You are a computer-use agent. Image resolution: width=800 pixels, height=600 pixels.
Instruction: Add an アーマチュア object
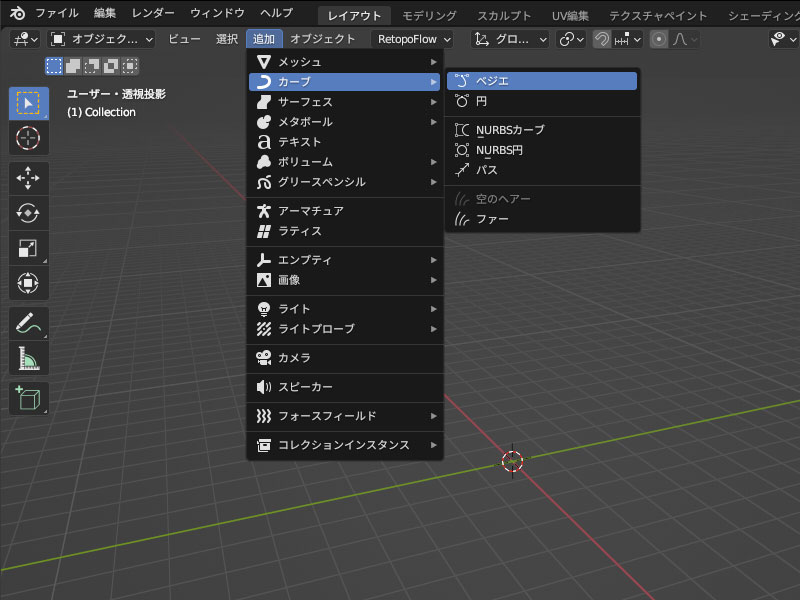point(344,211)
